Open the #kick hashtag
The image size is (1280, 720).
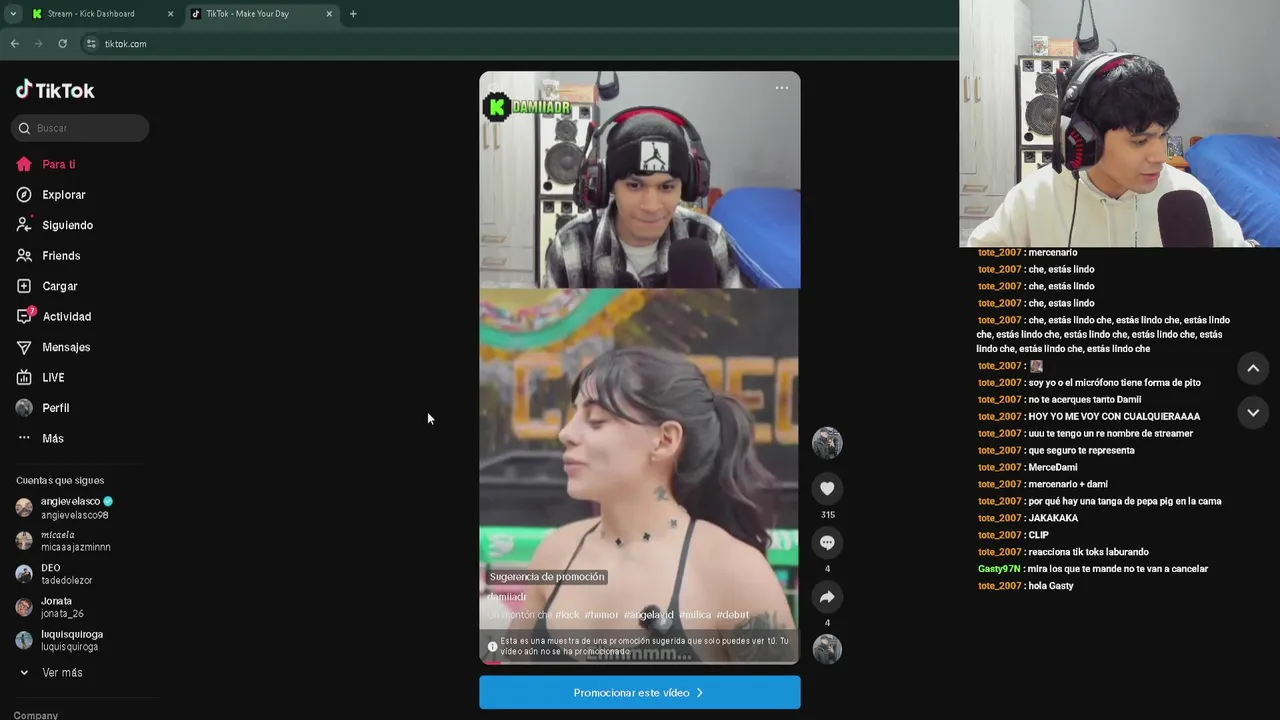[567, 615]
